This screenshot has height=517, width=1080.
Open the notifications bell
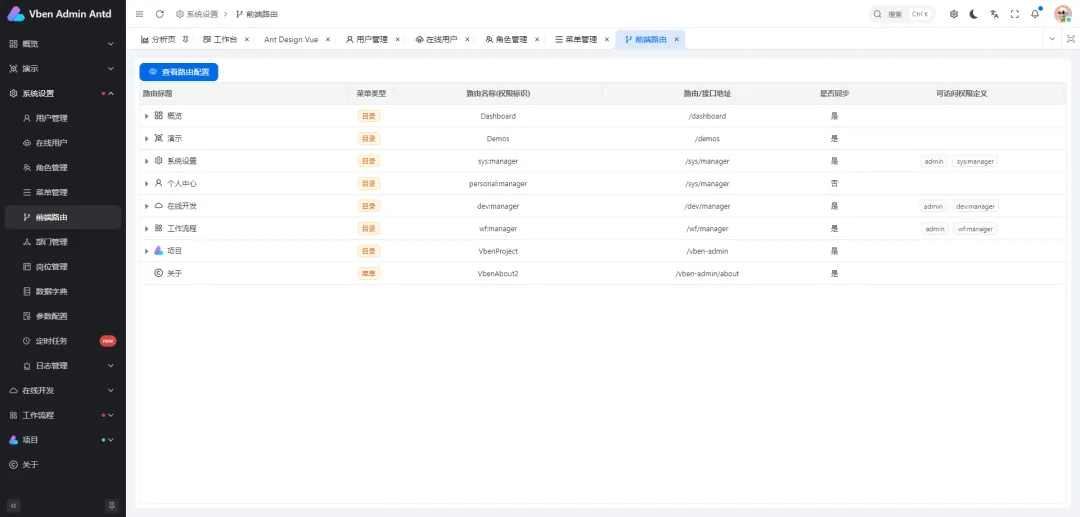[x=1035, y=14]
